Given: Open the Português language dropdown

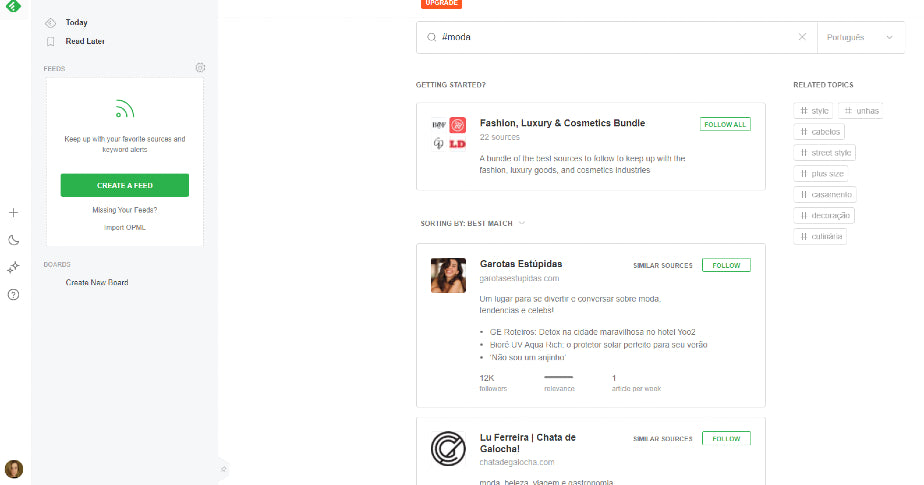Looking at the screenshot, I should [x=860, y=37].
